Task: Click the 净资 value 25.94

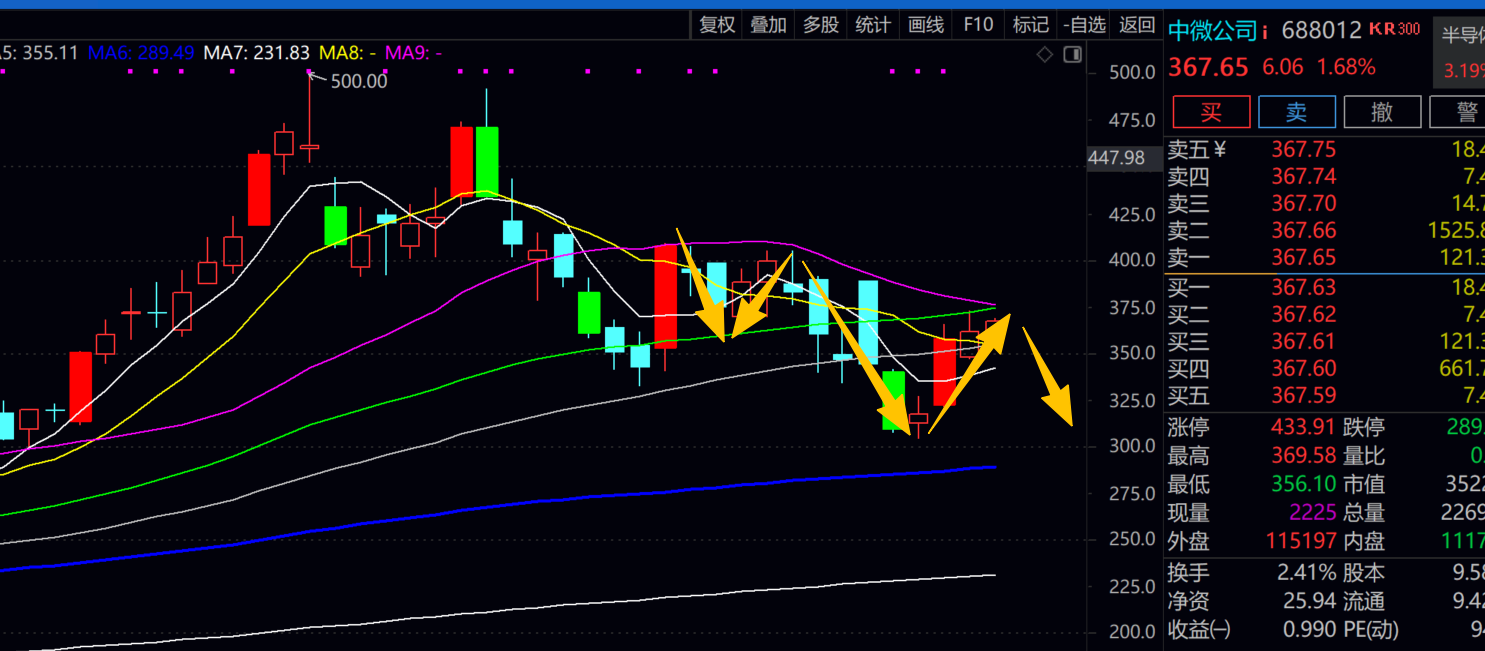Action: click(1310, 601)
